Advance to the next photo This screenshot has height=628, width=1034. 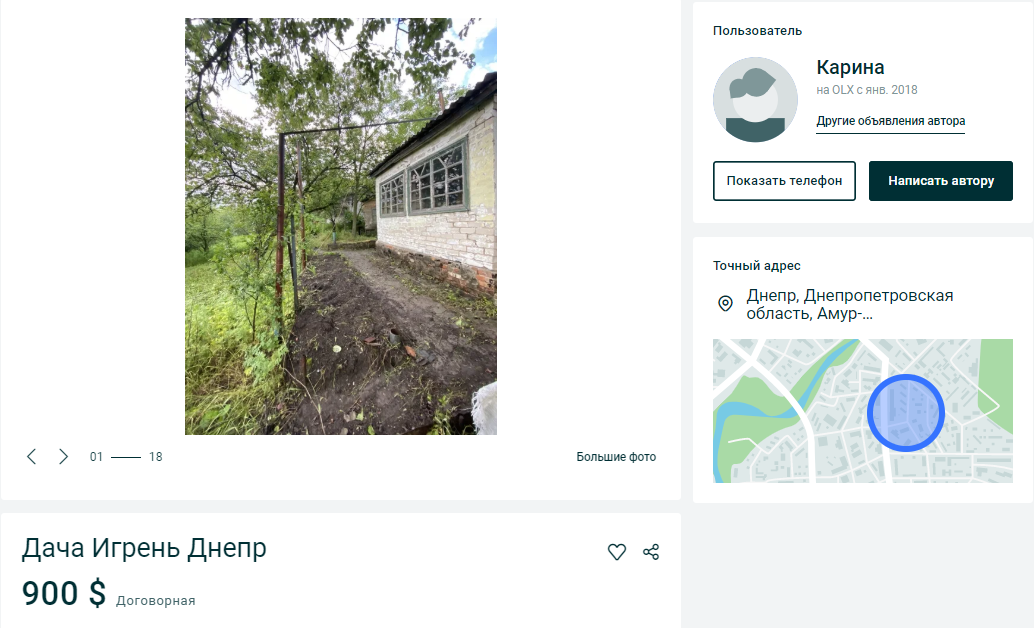[63, 457]
